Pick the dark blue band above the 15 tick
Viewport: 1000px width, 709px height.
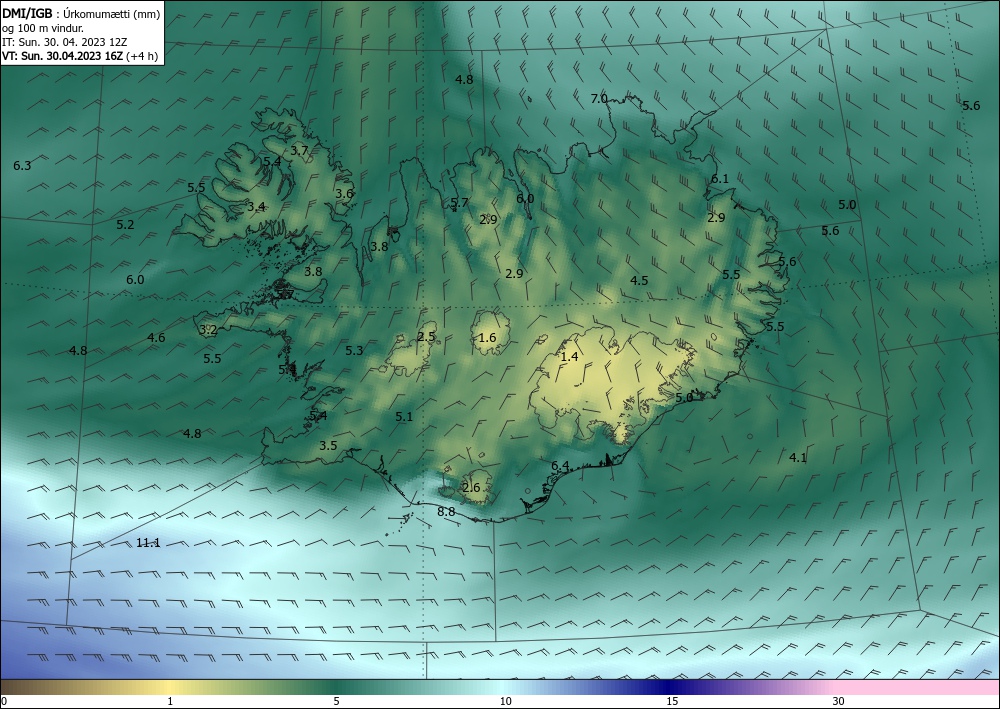[670, 687]
